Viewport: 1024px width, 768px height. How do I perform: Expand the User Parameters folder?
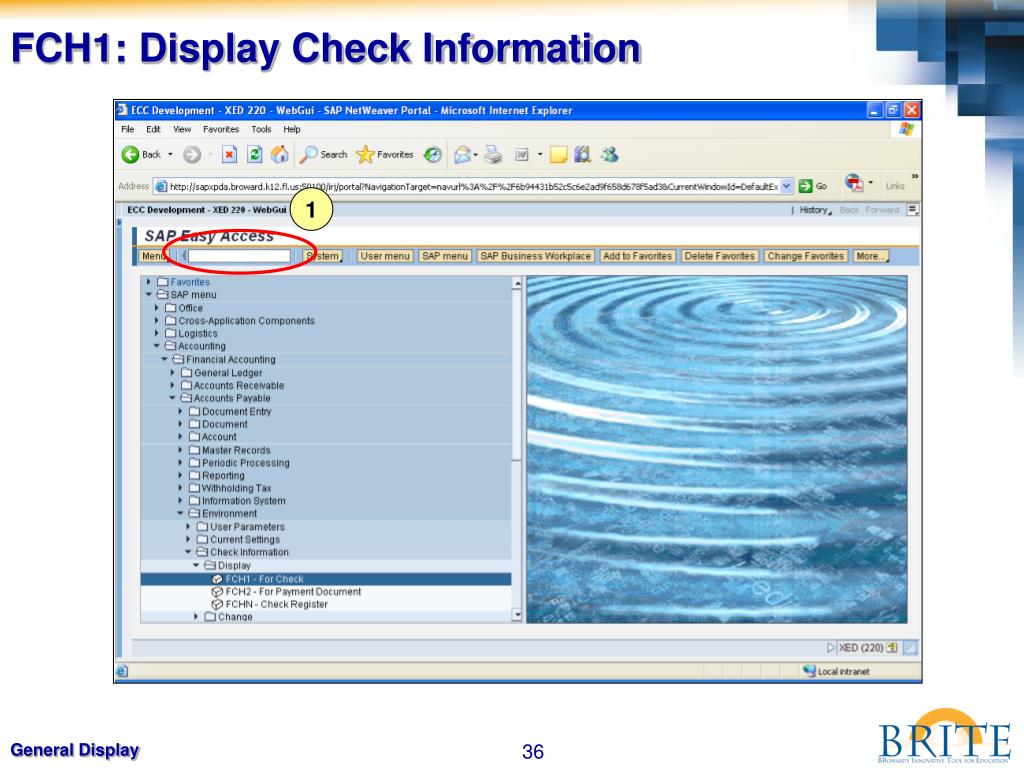[188, 526]
